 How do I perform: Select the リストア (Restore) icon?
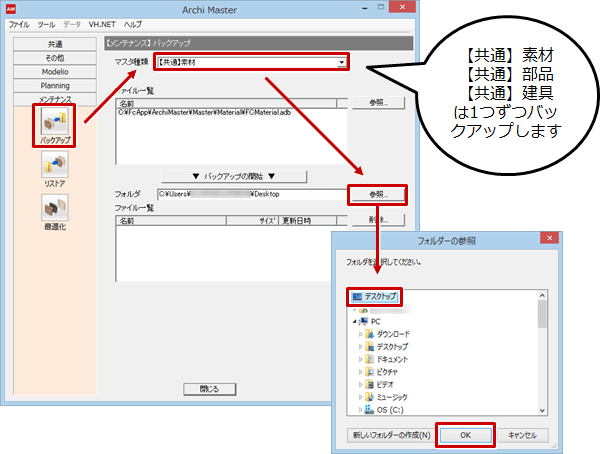coord(54,168)
